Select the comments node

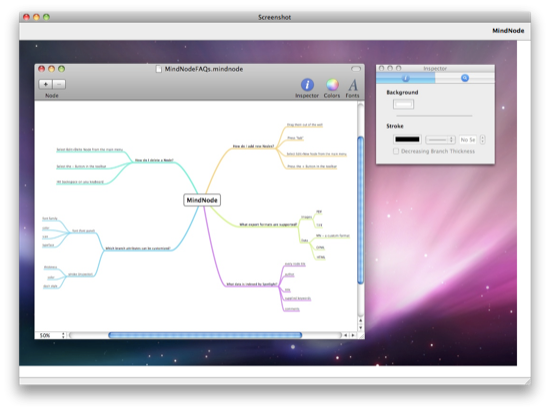[292, 309]
